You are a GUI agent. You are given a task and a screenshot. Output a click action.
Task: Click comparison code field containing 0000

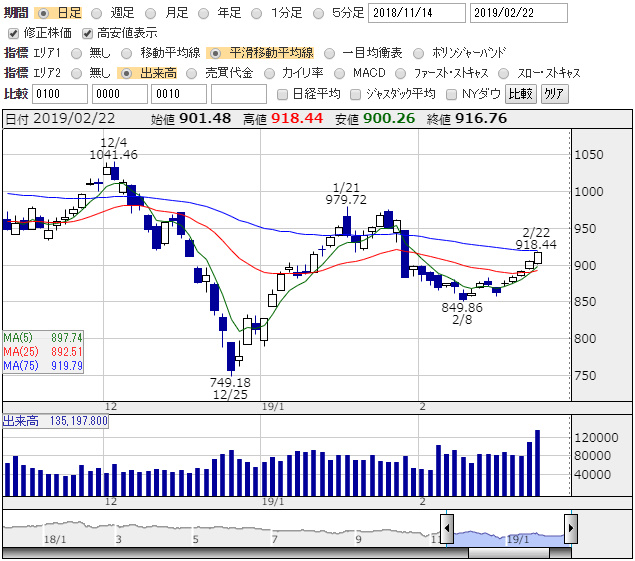120,94
